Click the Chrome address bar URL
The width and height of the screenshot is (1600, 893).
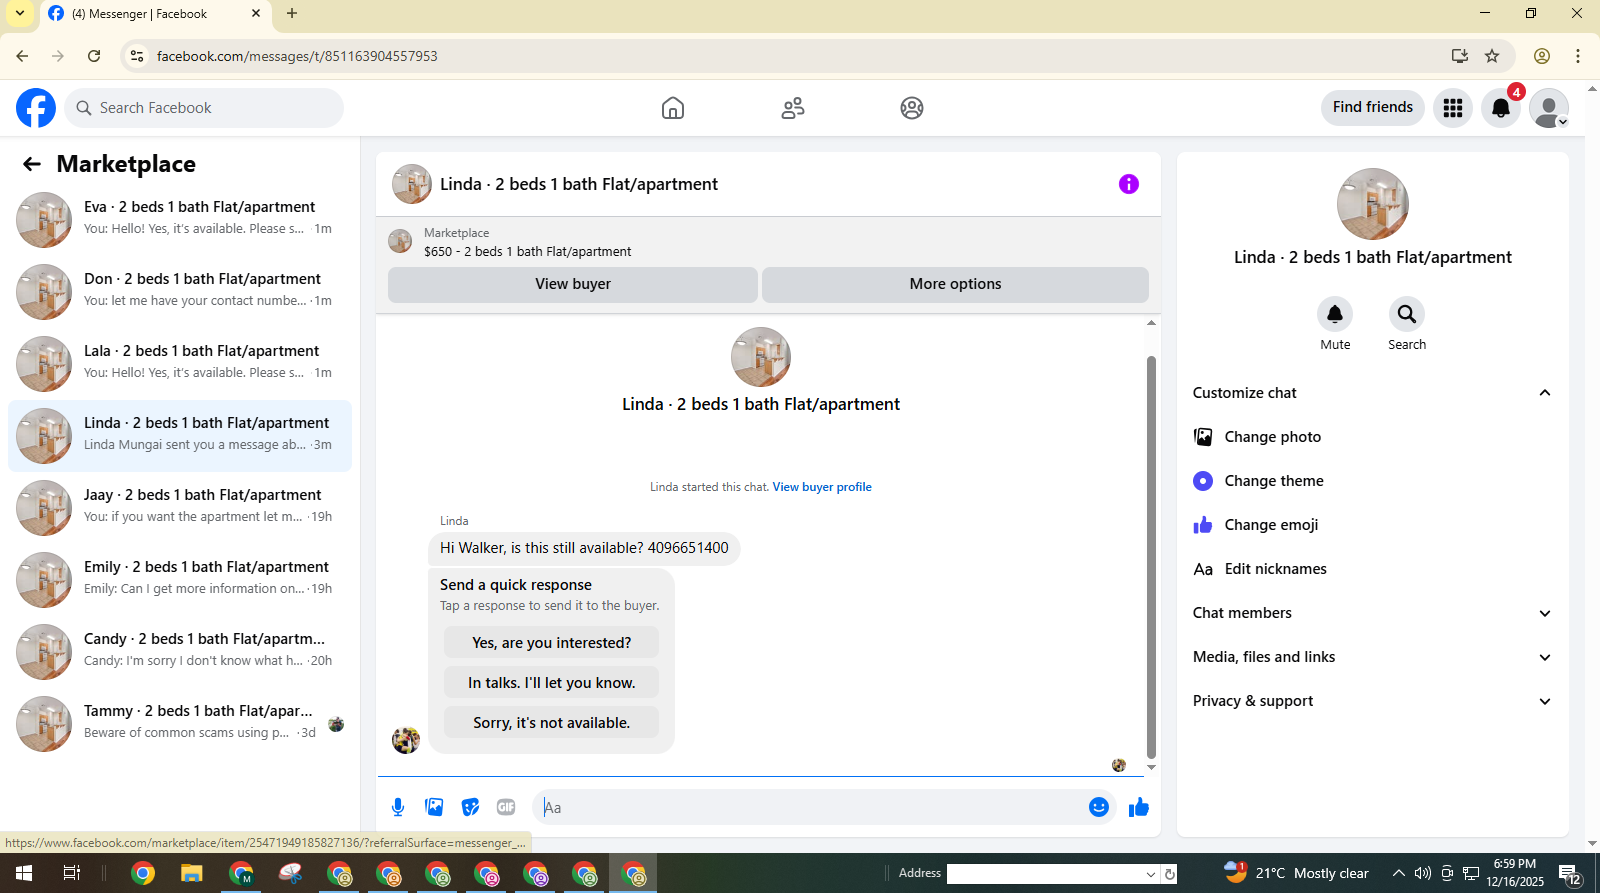(x=297, y=56)
